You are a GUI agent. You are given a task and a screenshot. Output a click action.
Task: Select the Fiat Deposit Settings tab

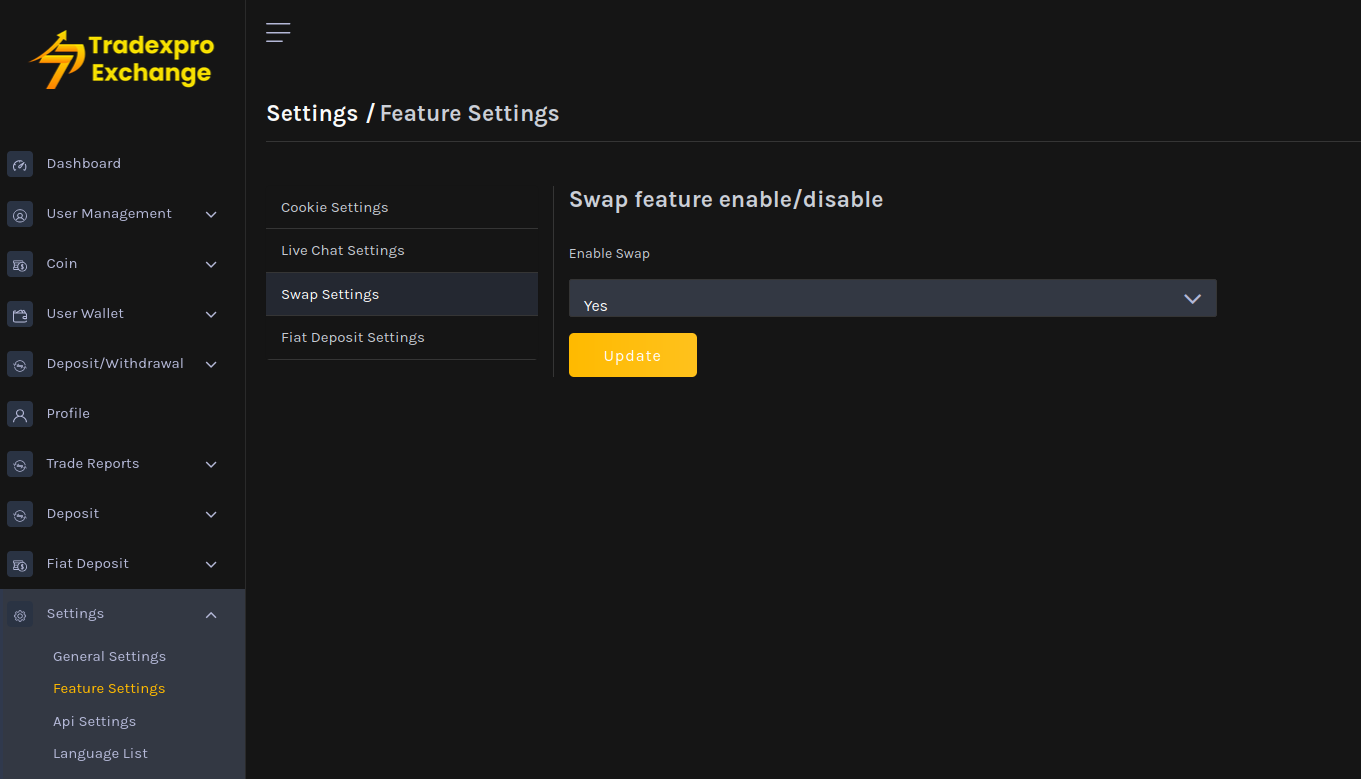pos(353,338)
